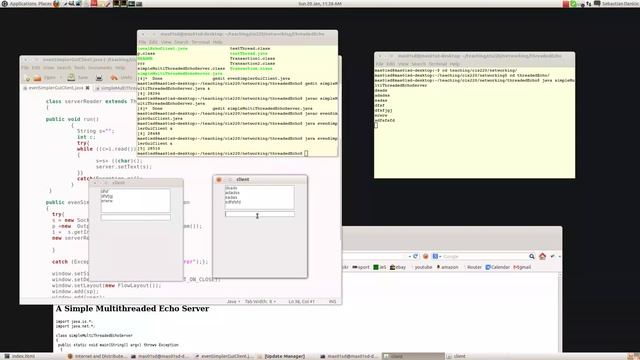Launch Firefox from the top panel icon
This screenshot has height=360, width=640.
pyautogui.click(x=56, y=4)
